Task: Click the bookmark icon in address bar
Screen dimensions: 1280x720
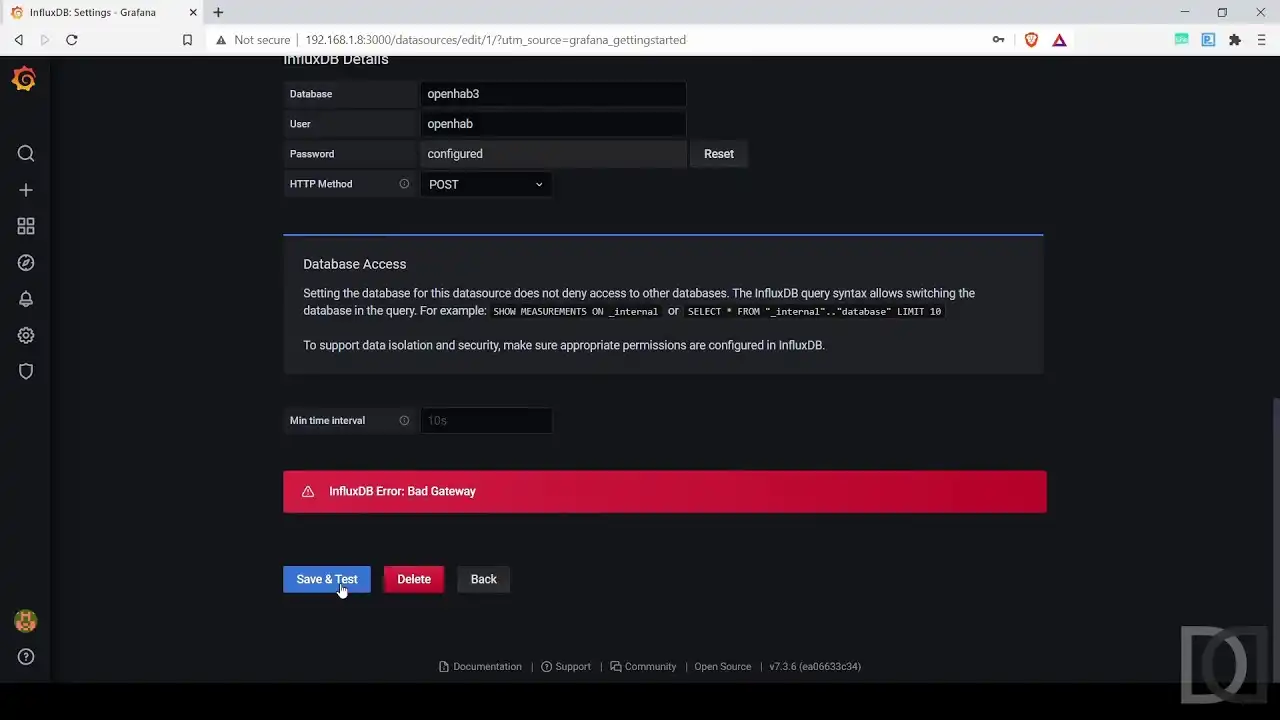Action: point(187,40)
